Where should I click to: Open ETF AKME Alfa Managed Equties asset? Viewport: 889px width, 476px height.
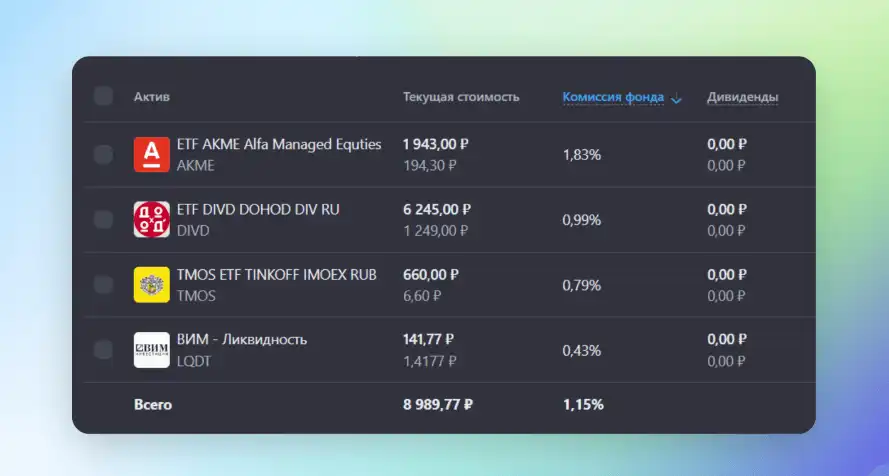[x=279, y=144]
